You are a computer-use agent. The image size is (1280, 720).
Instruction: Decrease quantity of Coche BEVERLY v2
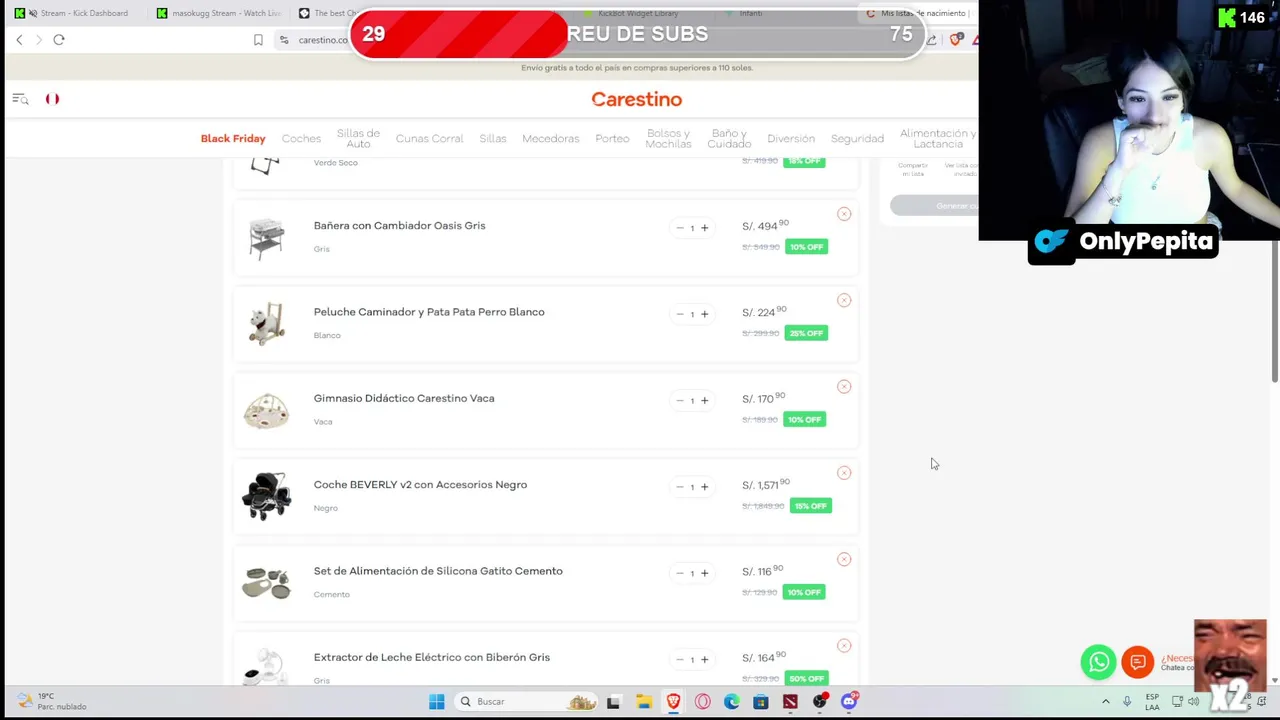click(680, 487)
